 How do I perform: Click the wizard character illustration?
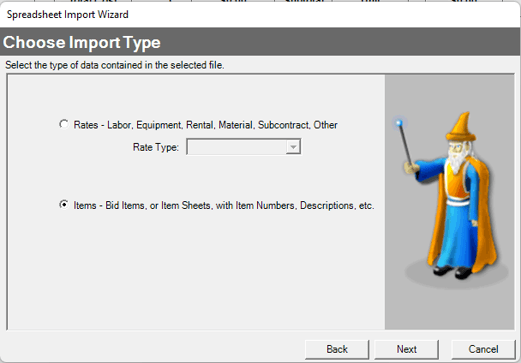[x=450, y=197]
